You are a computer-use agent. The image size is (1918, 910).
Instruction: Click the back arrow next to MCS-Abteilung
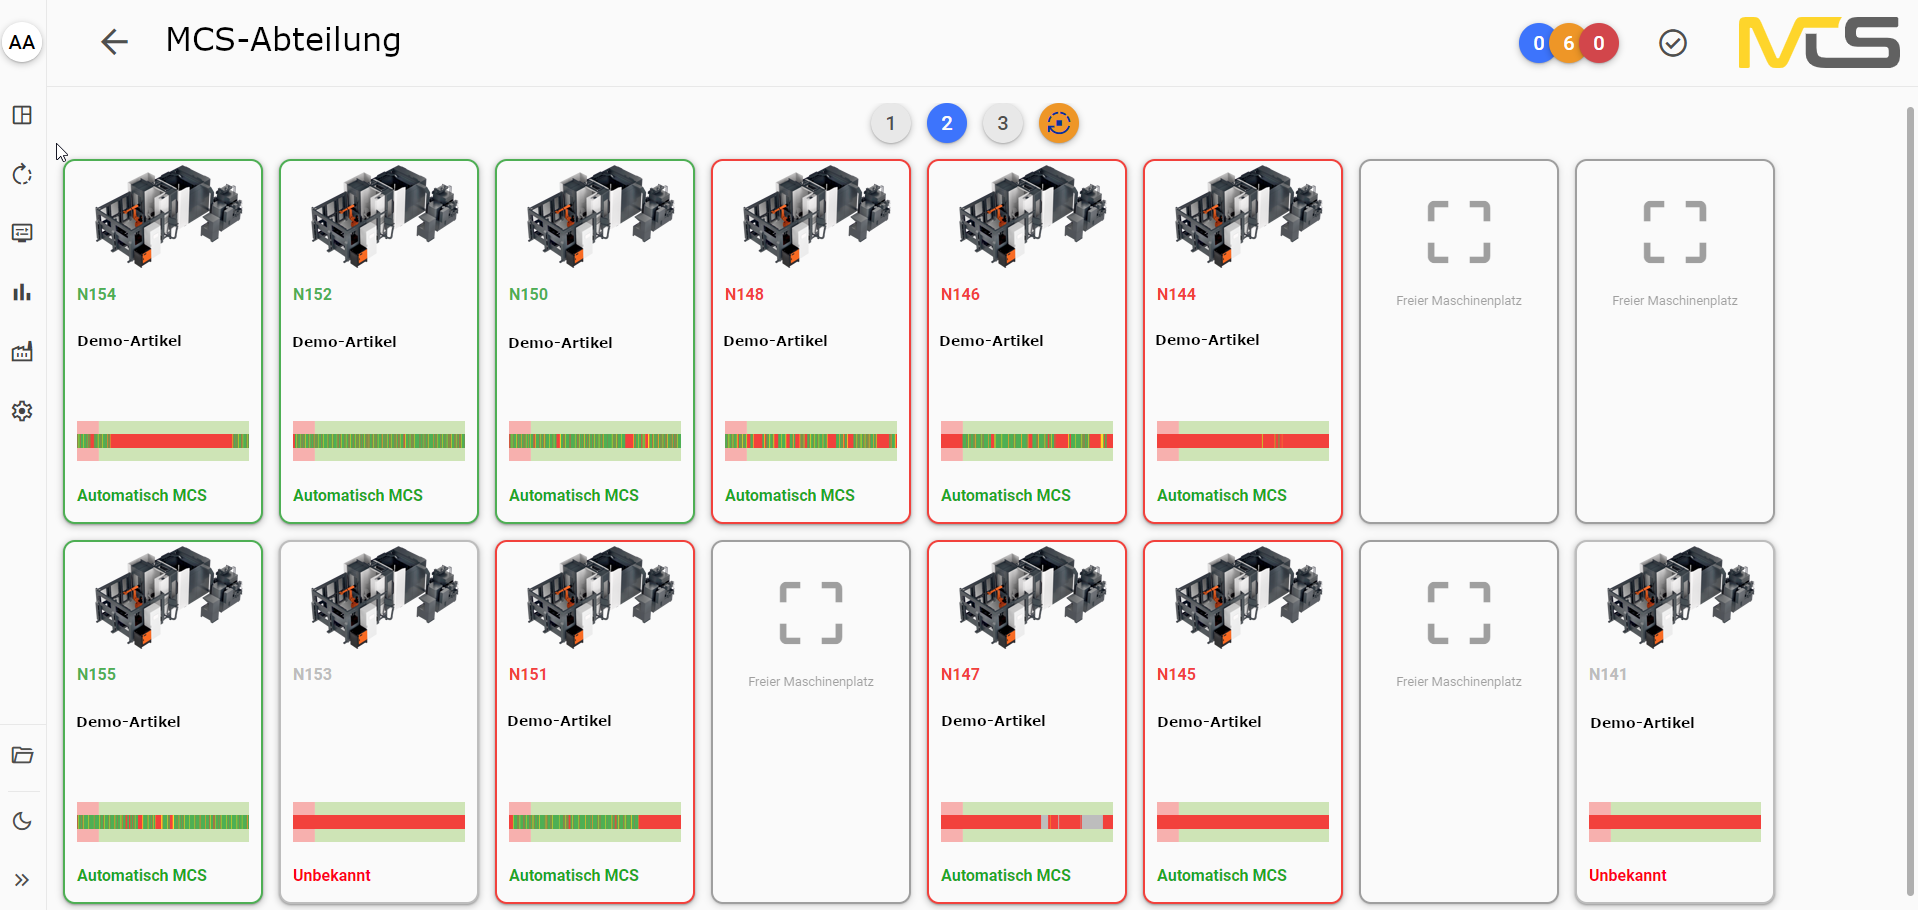pyautogui.click(x=115, y=42)
